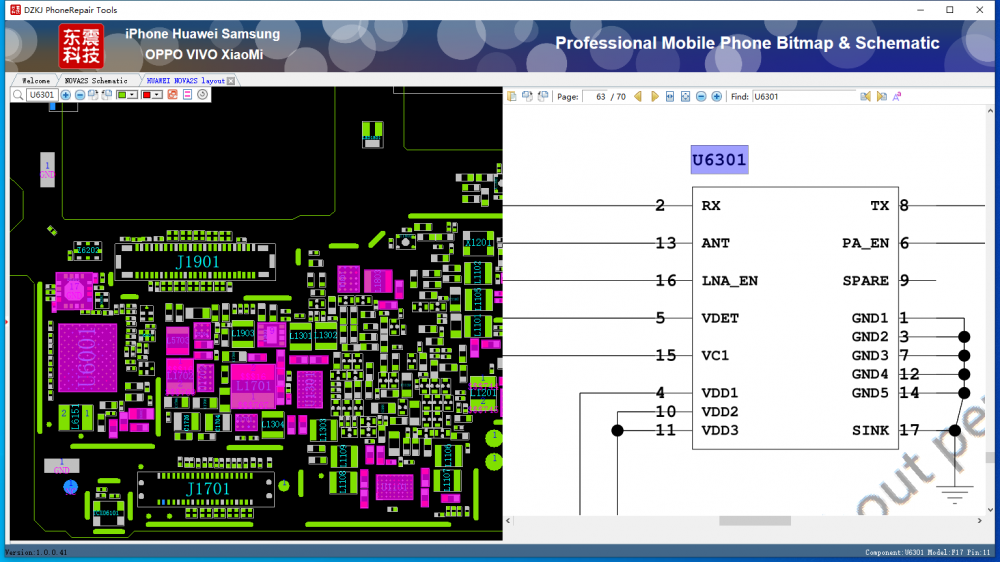Click the green color swatch in layout toolbar

click(122, 95)
